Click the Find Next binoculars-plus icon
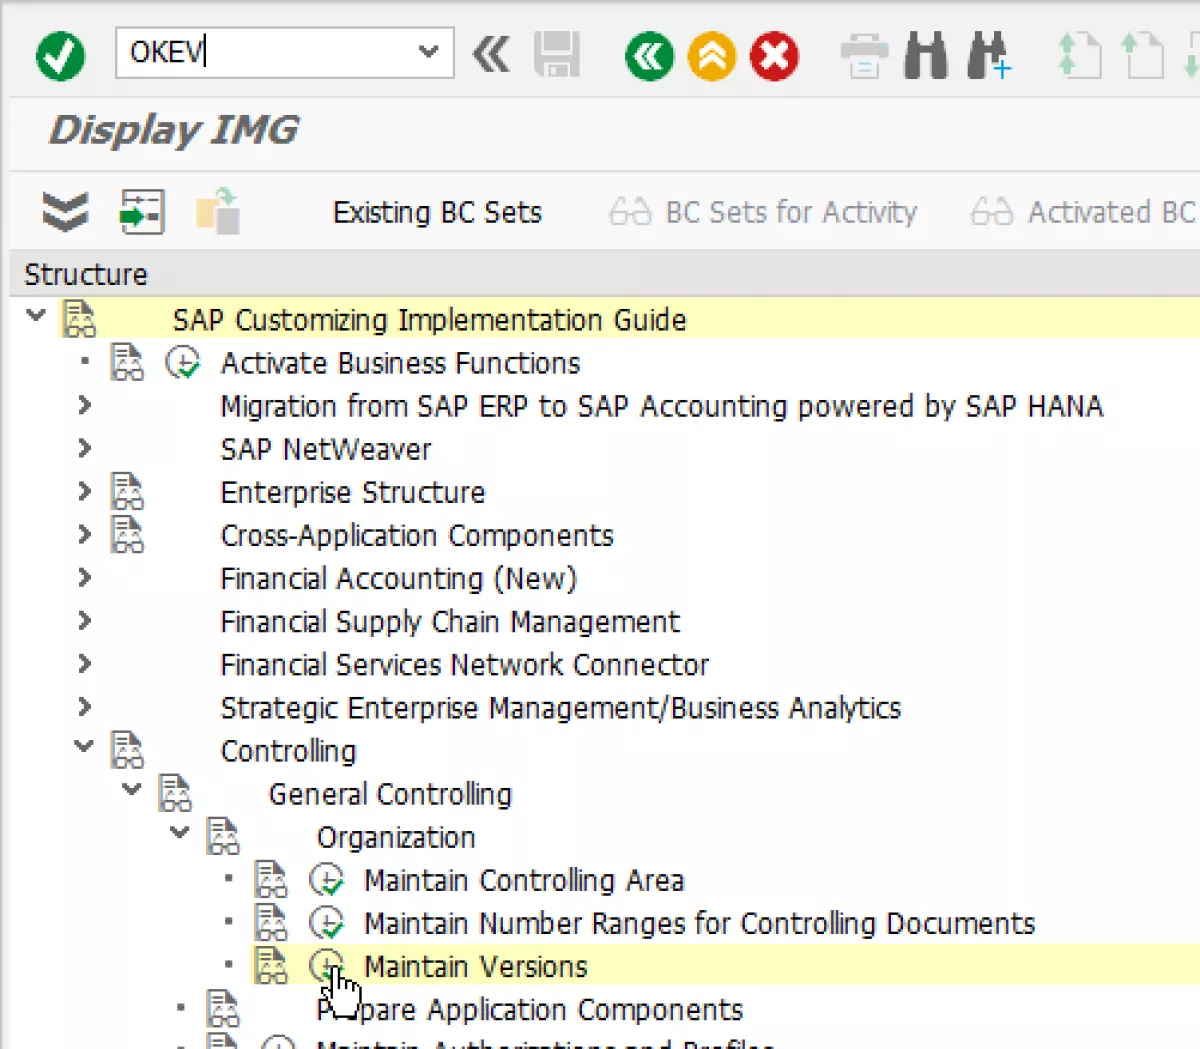 (x=989, y=55)
